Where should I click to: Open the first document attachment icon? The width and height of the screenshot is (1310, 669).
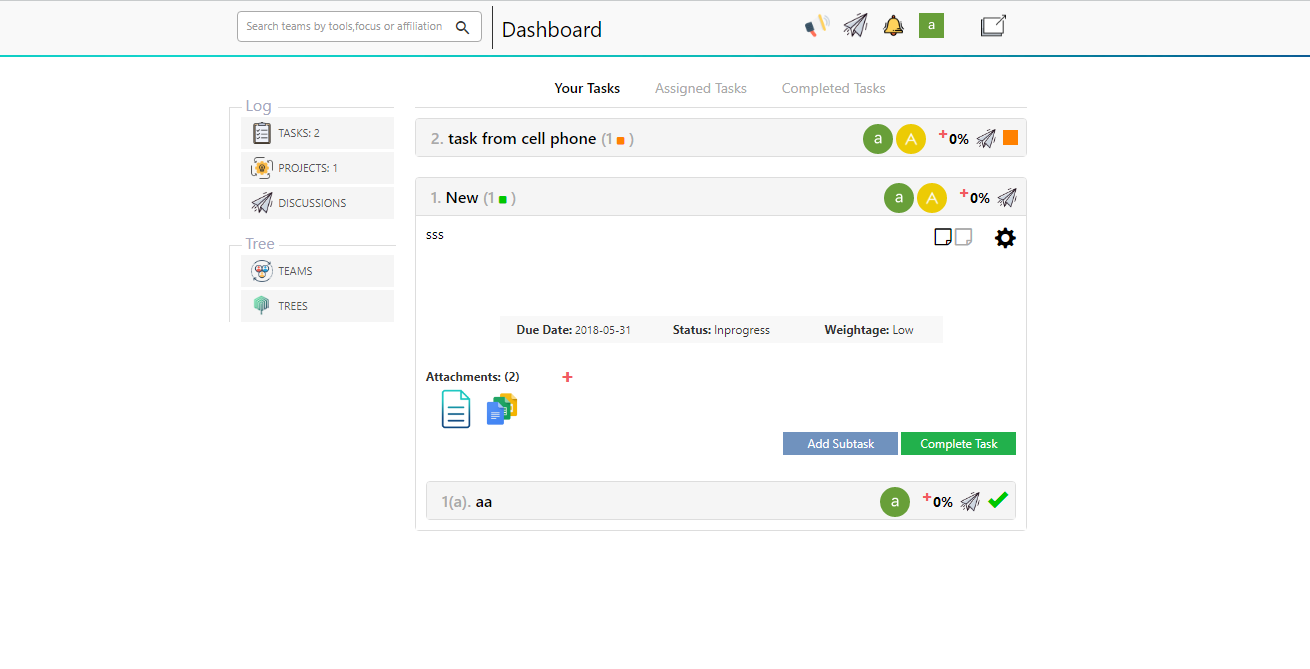(456, 409)
